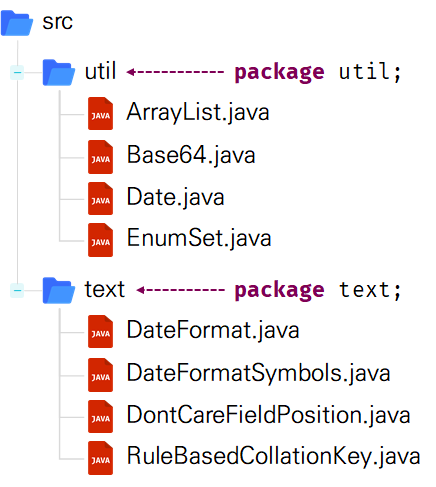
Task: Click the Java icon beside Date.java
Action: pyautogui.click(x=100, y=198)
